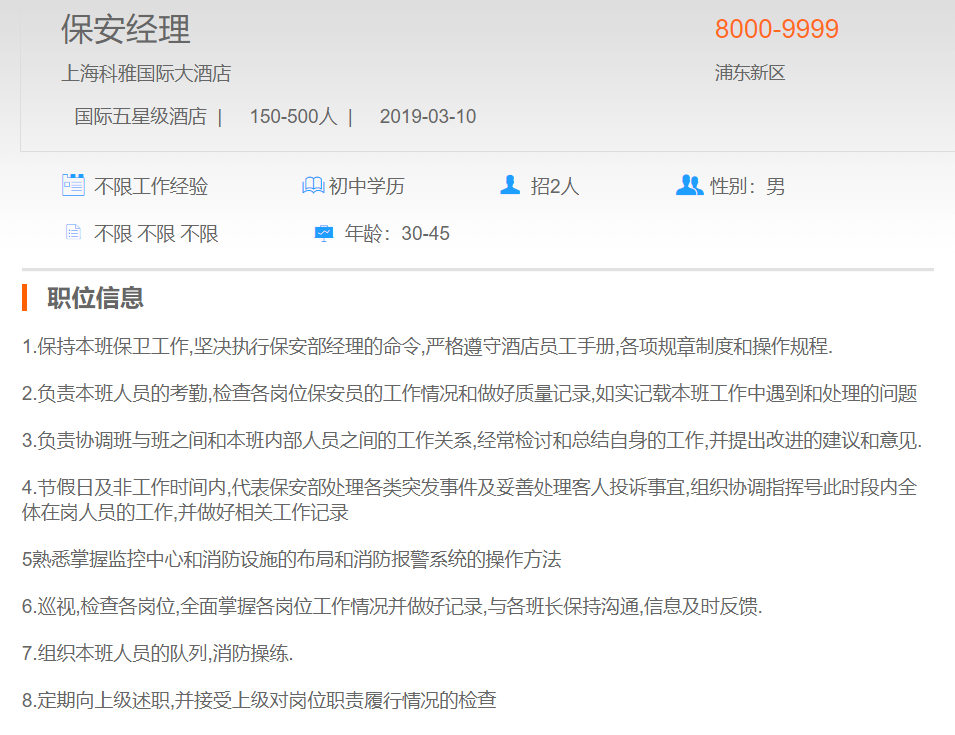
Task: Click the two-people icon beside 性别
Action: point(689,185)
